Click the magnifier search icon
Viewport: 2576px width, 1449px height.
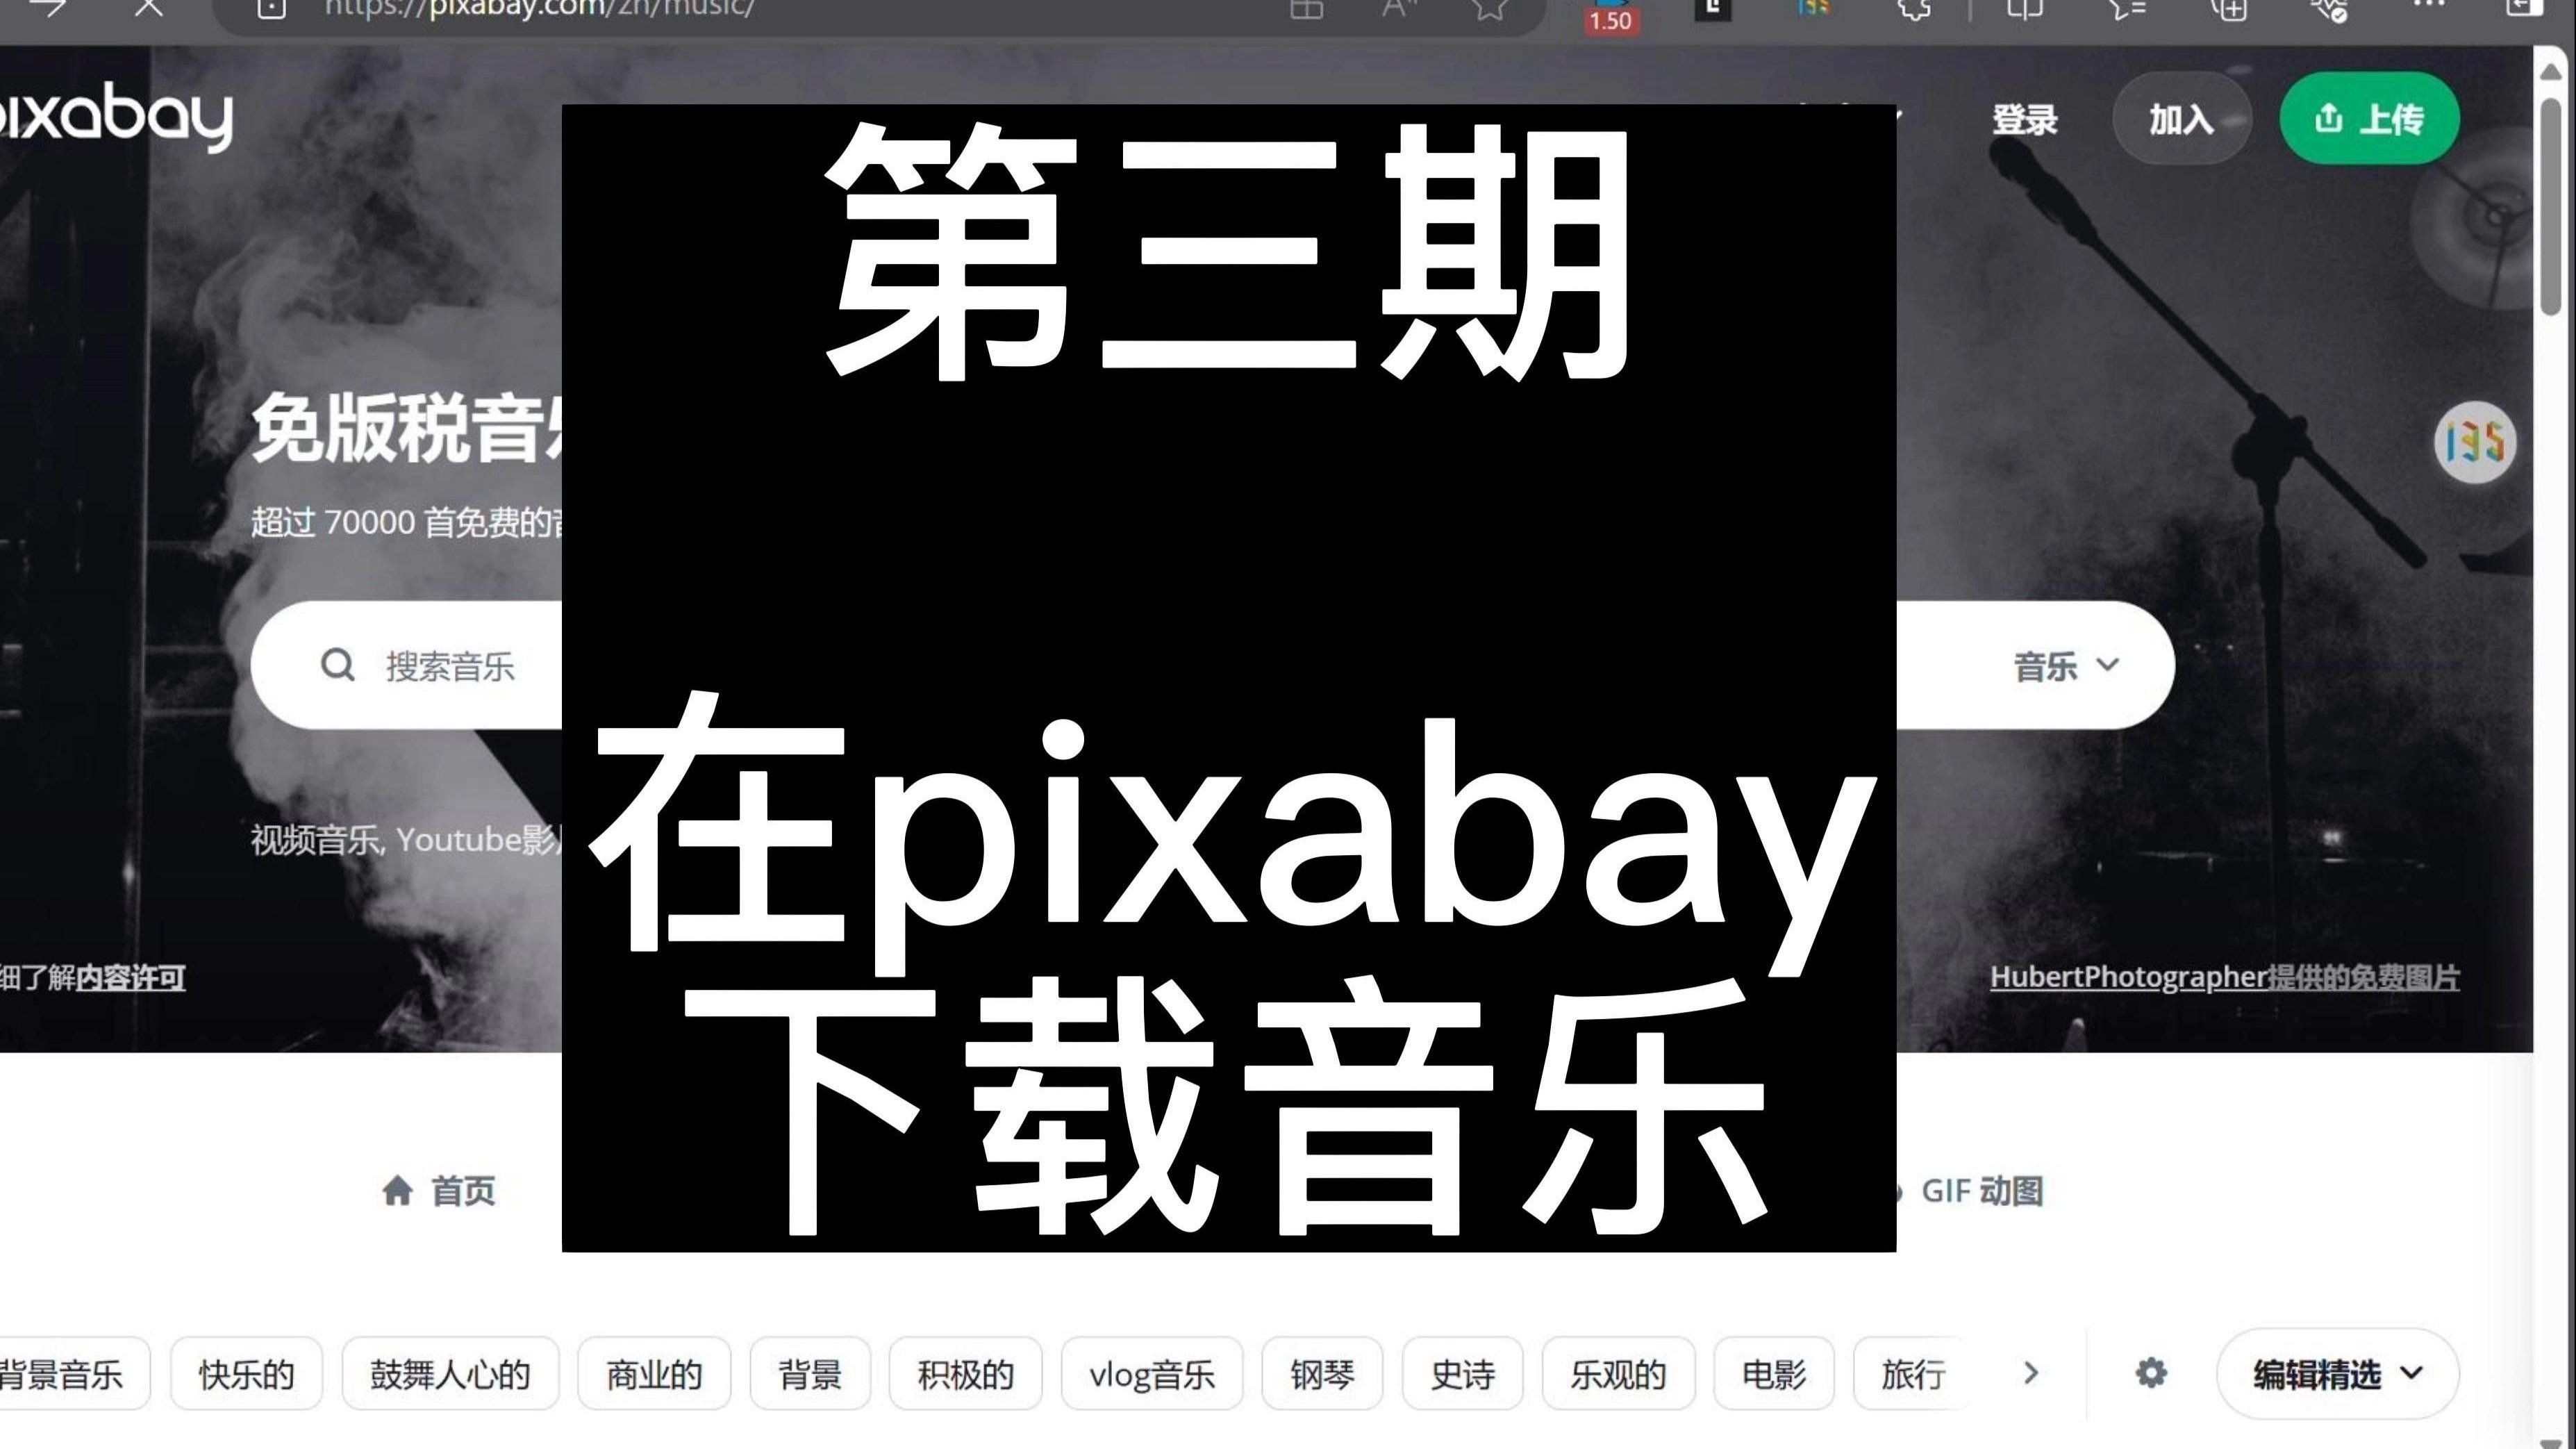tap(338, 665)
